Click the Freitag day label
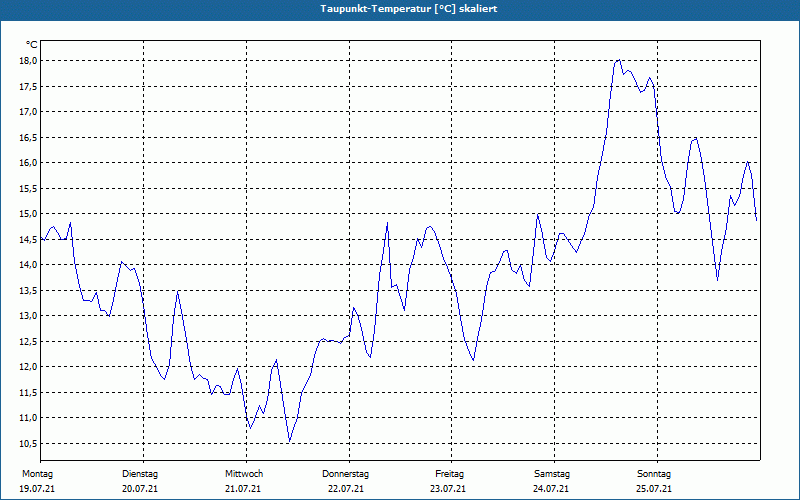 449,474
